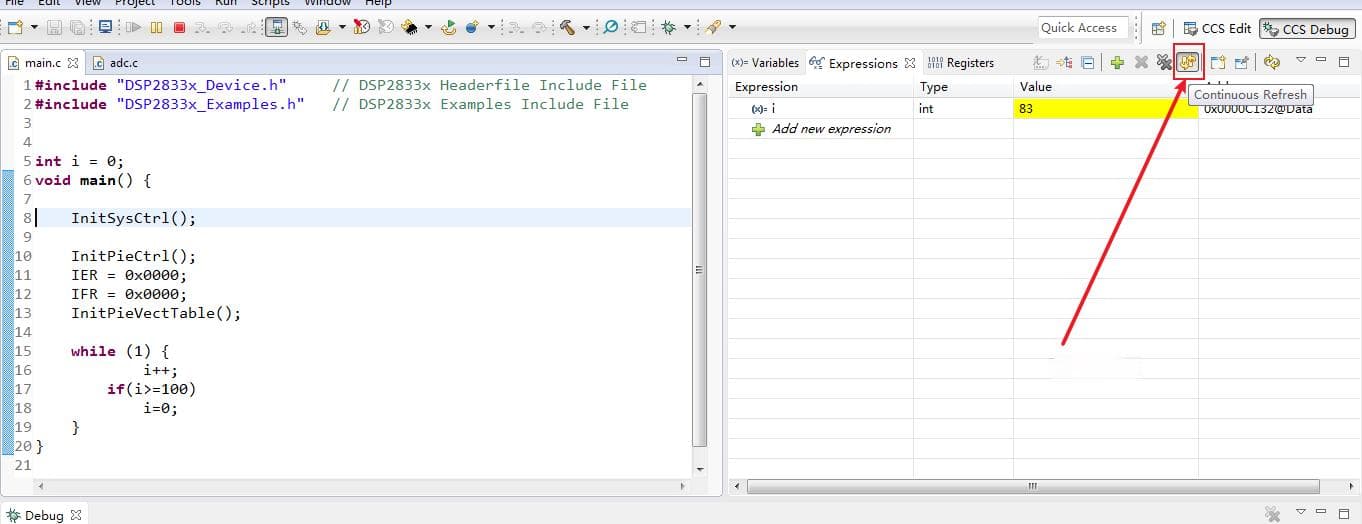This screenshot has height=524, width=1362.
Task: Select the Expressions tab
Action: click(863, 63)
